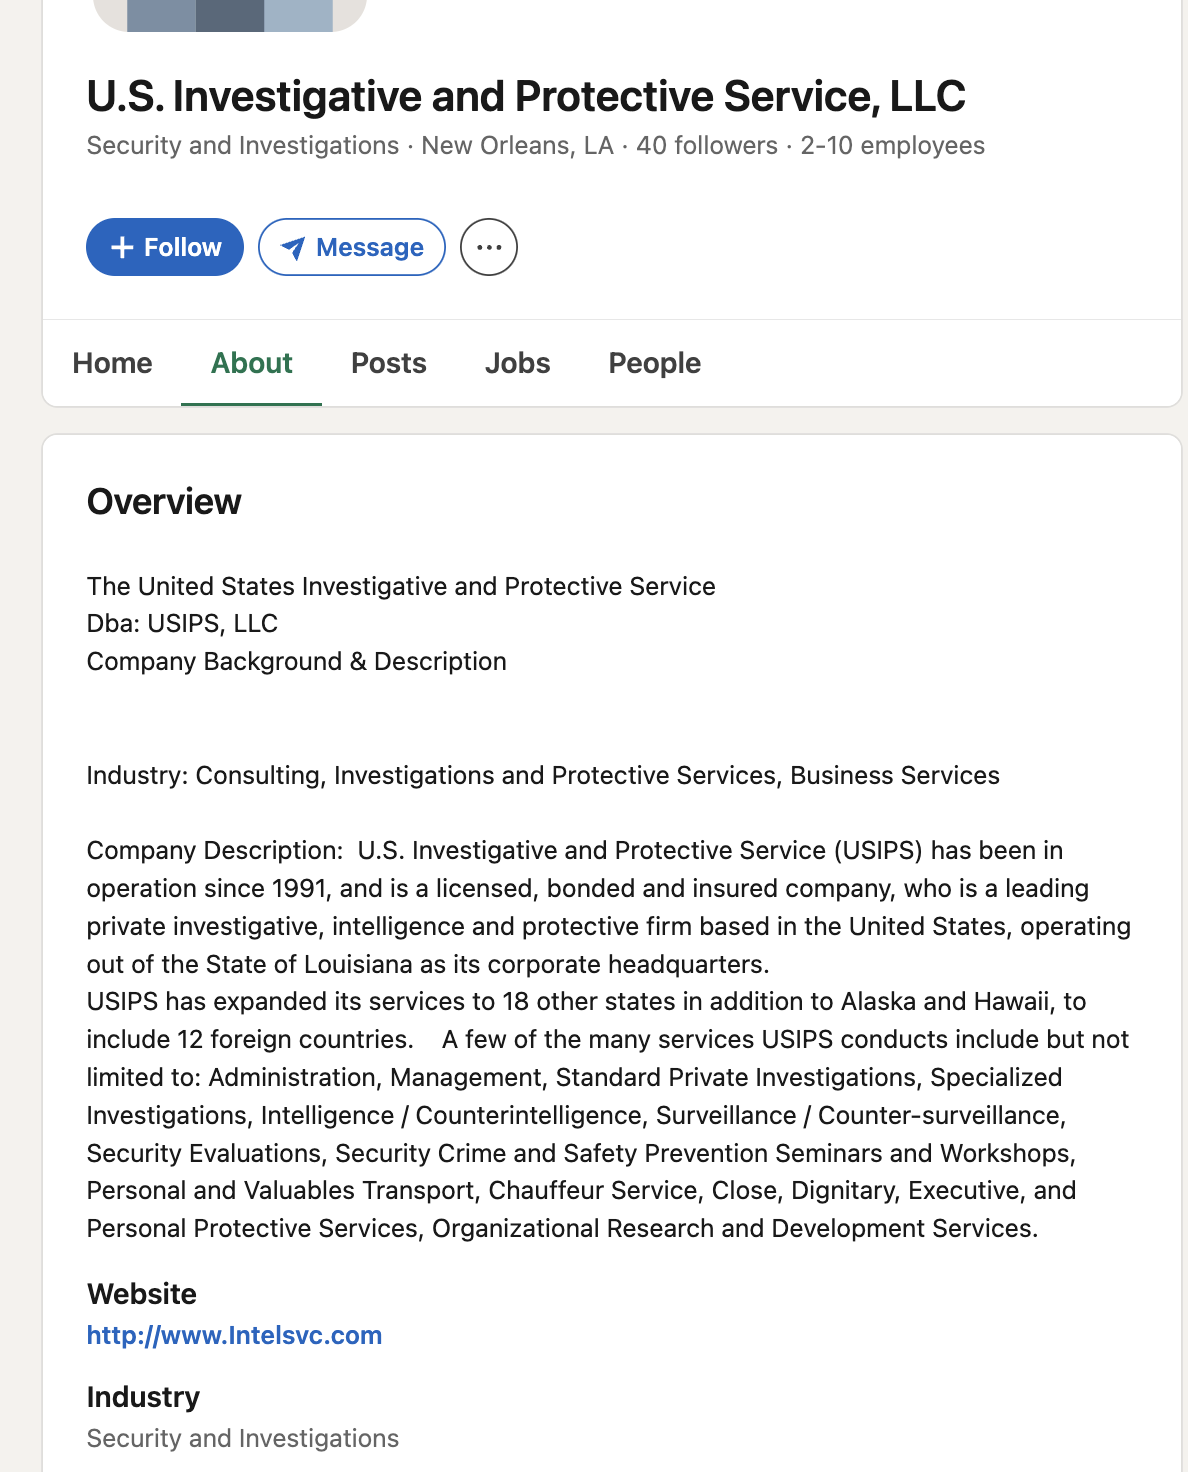Select the About tab

(x=251, y=363)
